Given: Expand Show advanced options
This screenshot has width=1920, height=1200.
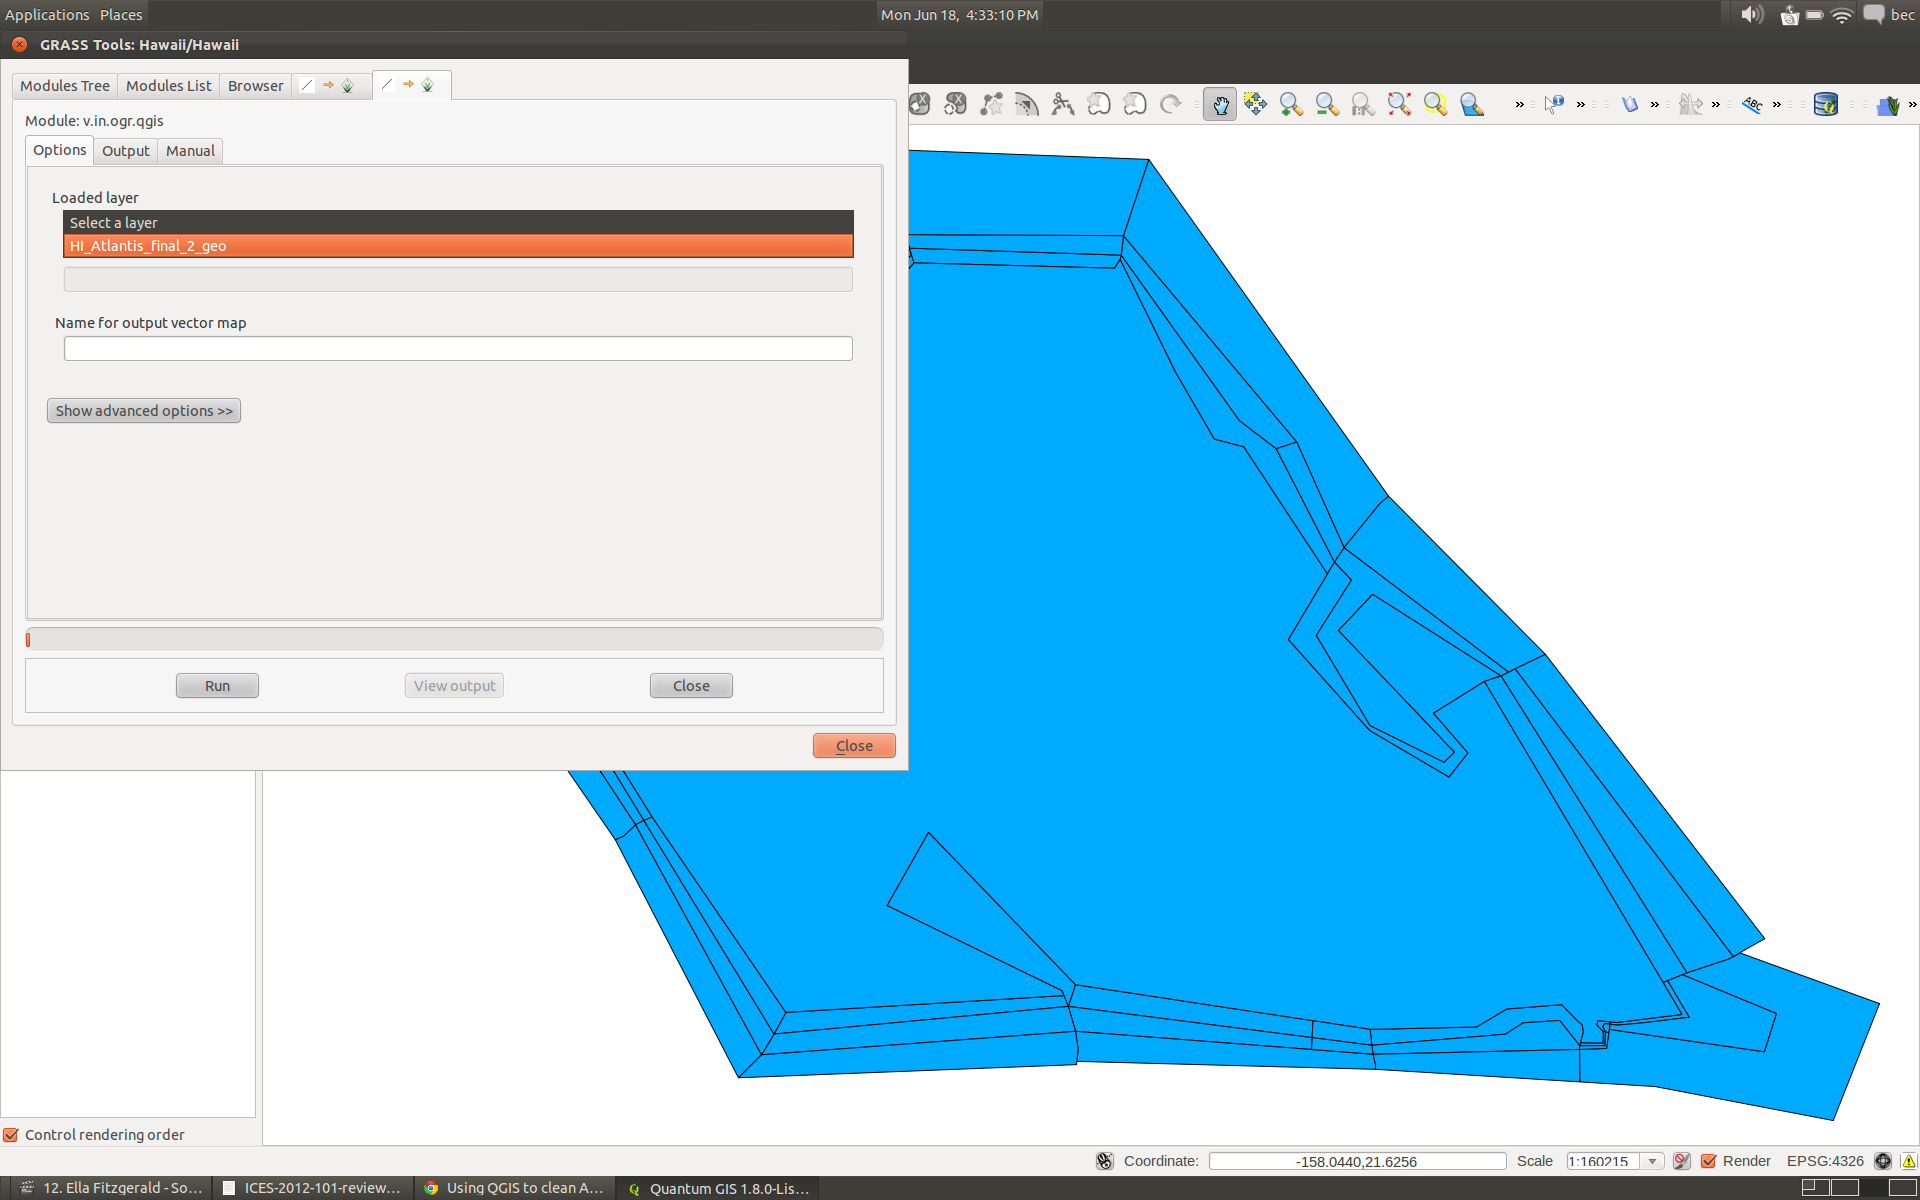Looking at the screenshot, I should tap(144, 411).
